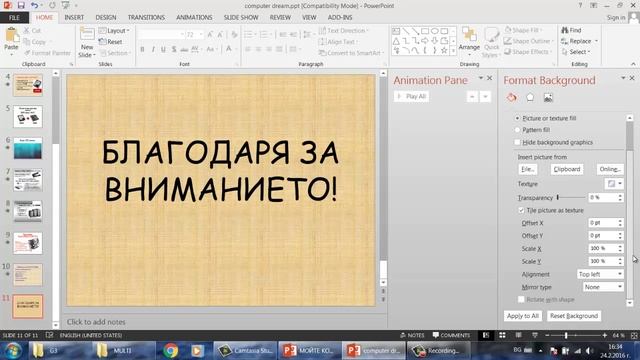Click the Offset X value field
This screenshot has width=640, height=360.
pyautogui.click(x=602, y=223)
